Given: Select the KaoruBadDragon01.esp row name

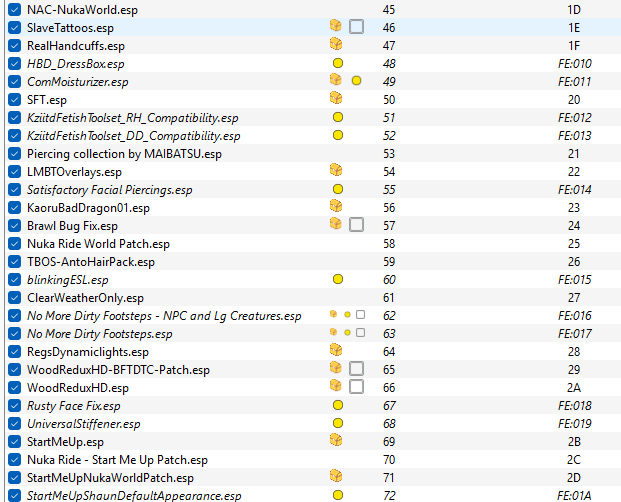Looking at the screenshot, I should [88, 208].
